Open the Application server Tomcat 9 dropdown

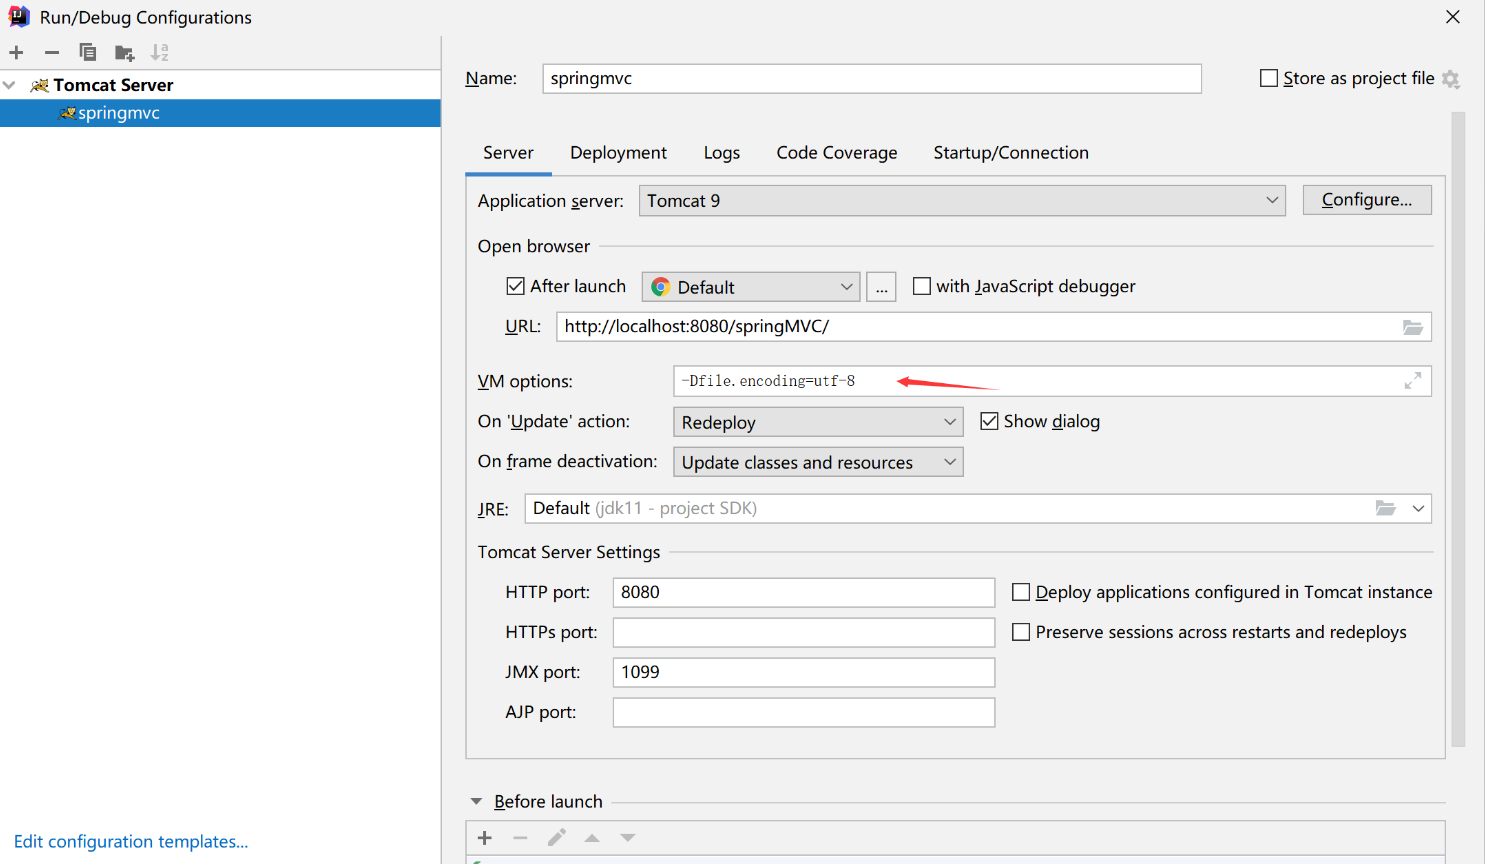[x=962, y=201]
